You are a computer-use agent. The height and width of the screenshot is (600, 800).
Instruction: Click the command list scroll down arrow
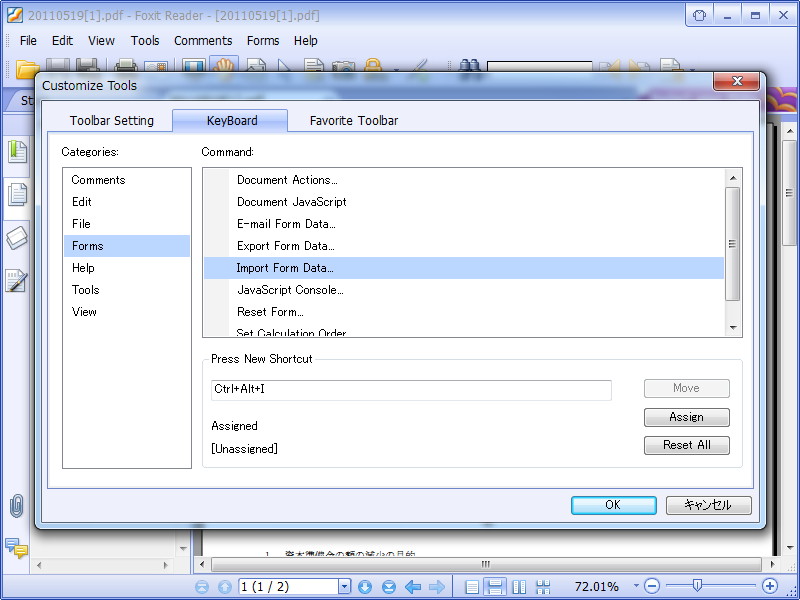point(733,327)
